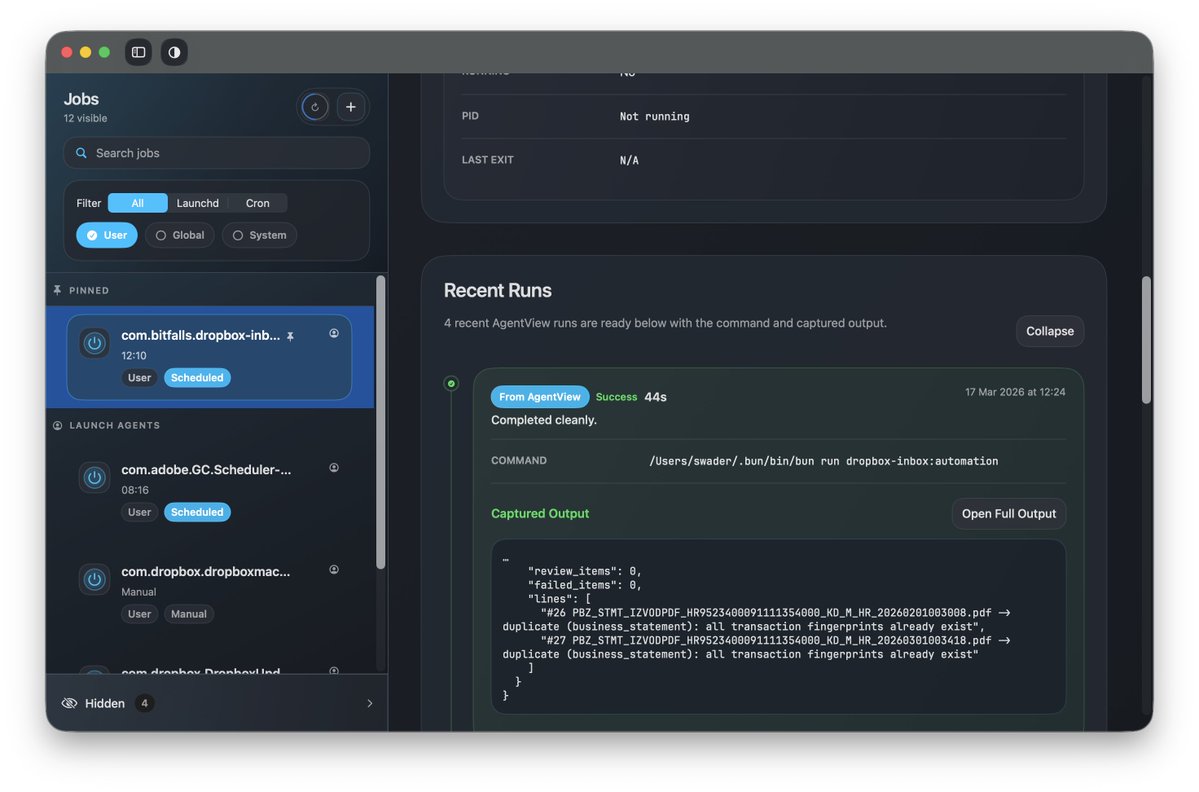1199x792 pixels.
Task: Add a new job with plus button
Action: click(x=351, y=107)
